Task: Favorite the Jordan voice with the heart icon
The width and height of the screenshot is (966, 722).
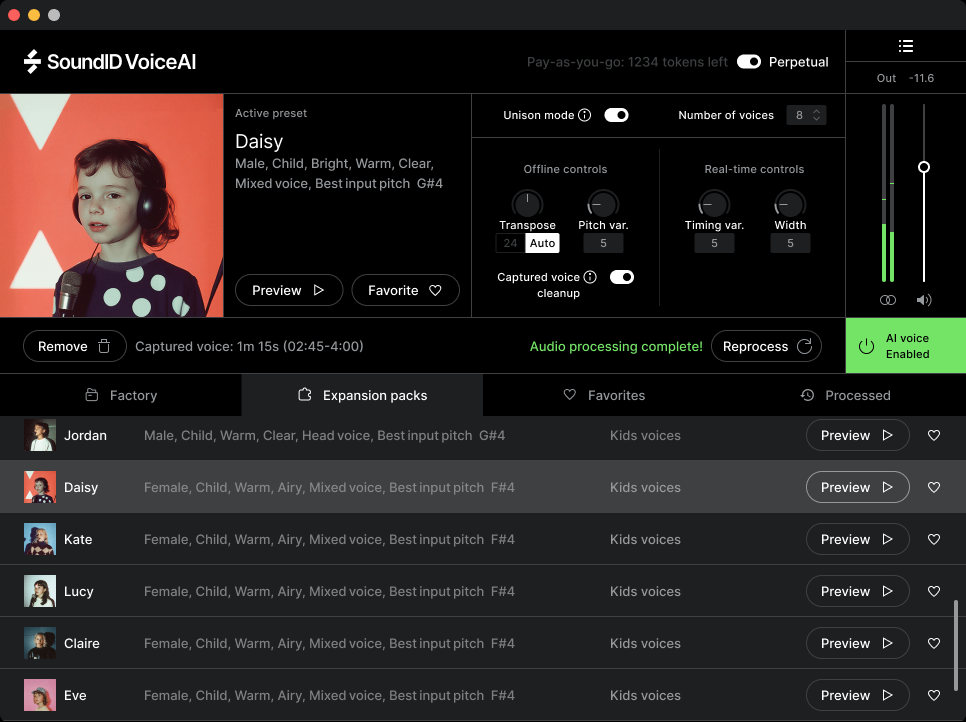Action: point(934,436)
